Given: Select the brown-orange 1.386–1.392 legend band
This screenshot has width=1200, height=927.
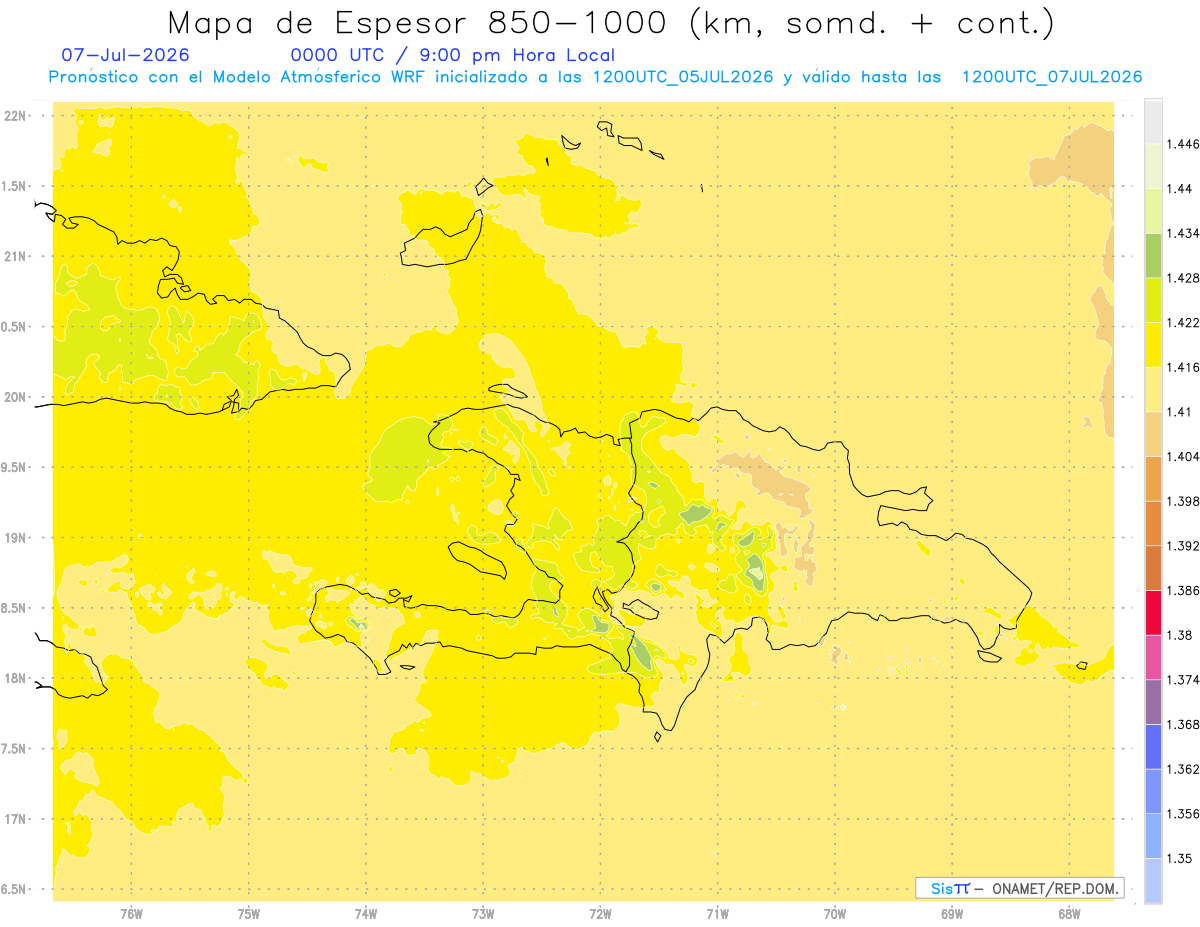Looking at the screenshot, I should [x=1153, y=567].
